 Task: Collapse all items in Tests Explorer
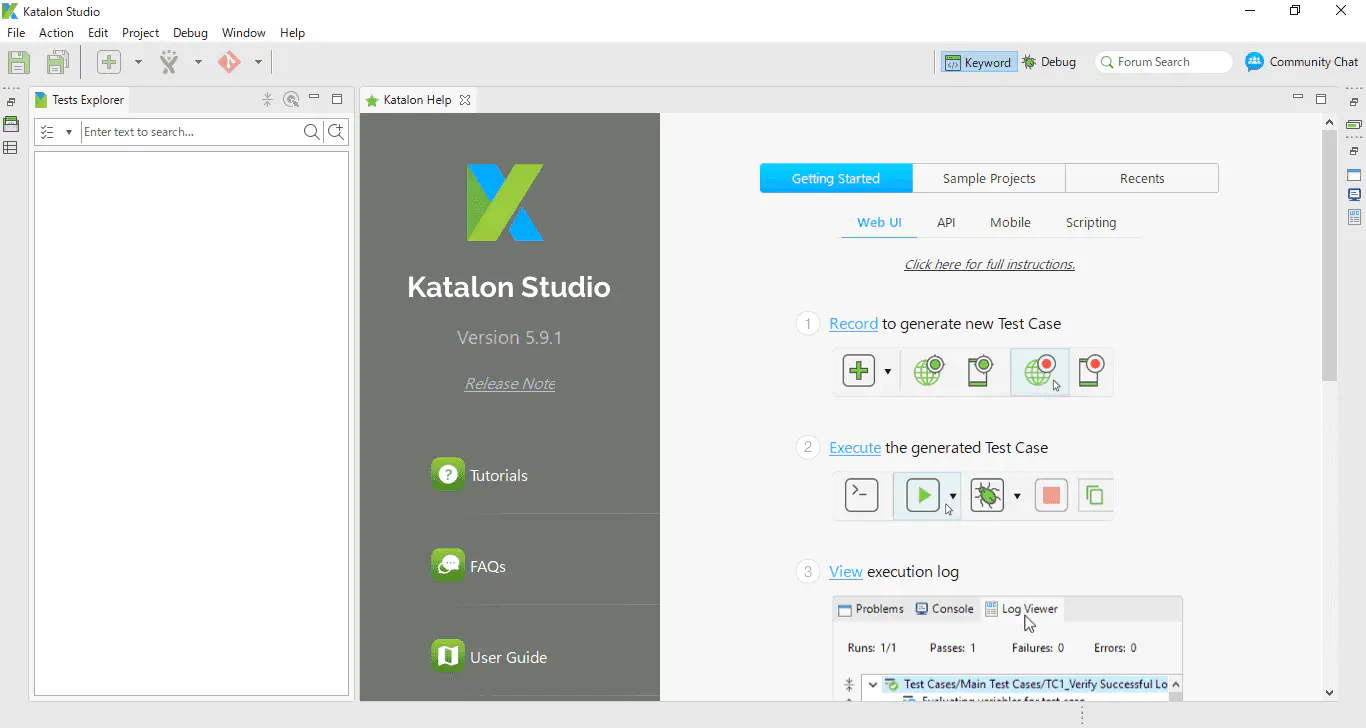coord(267,99)
